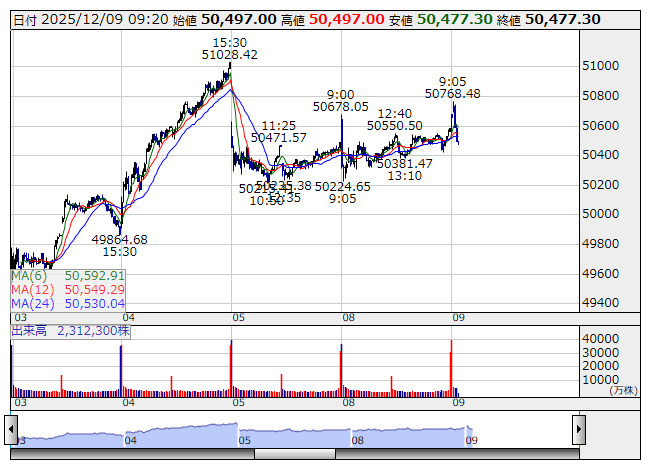Select the 9:00 50678.05 annotation
Image resolution: width=653 pixels, height=470 pixels.
[341, 101]
